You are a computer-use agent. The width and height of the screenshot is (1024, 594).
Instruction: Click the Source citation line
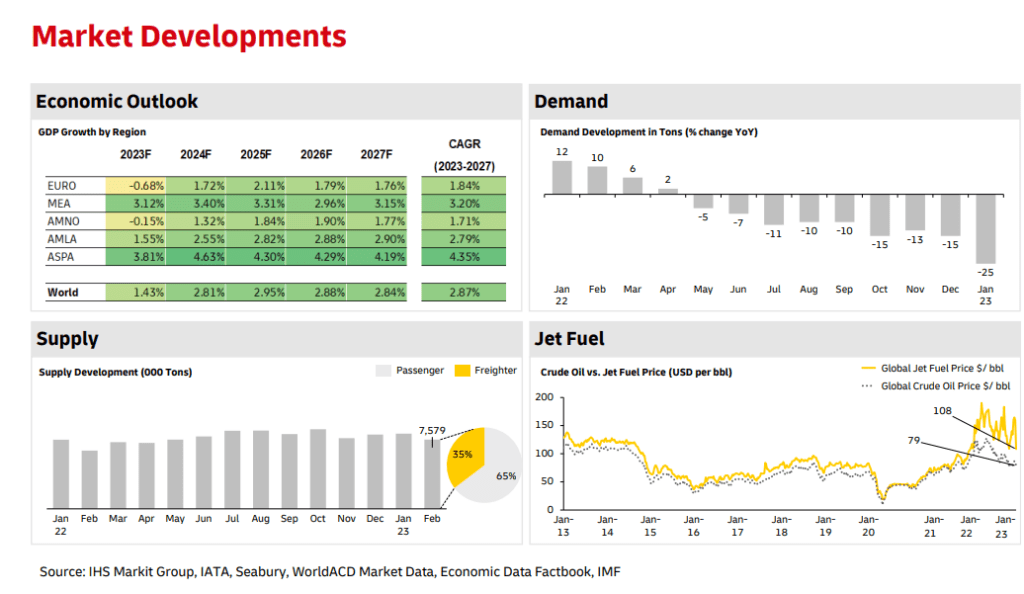(x=330, y=572)
